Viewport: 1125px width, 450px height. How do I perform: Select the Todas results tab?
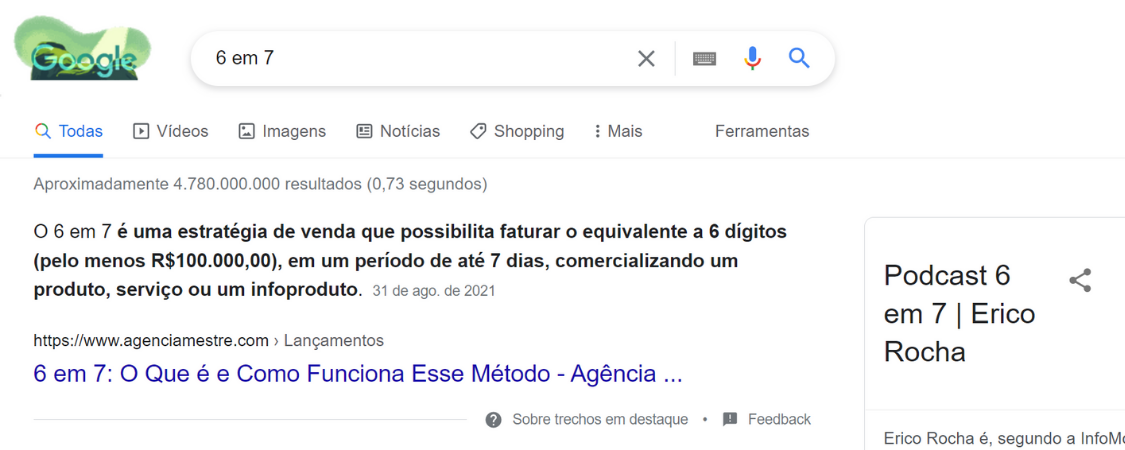pyautogui.click(x=69, y=131)
